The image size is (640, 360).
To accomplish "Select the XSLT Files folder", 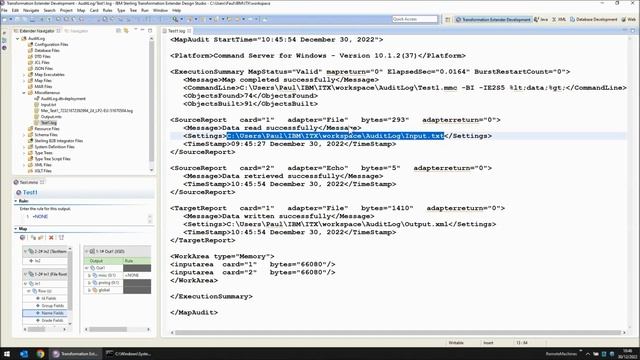I will (43, 171).
